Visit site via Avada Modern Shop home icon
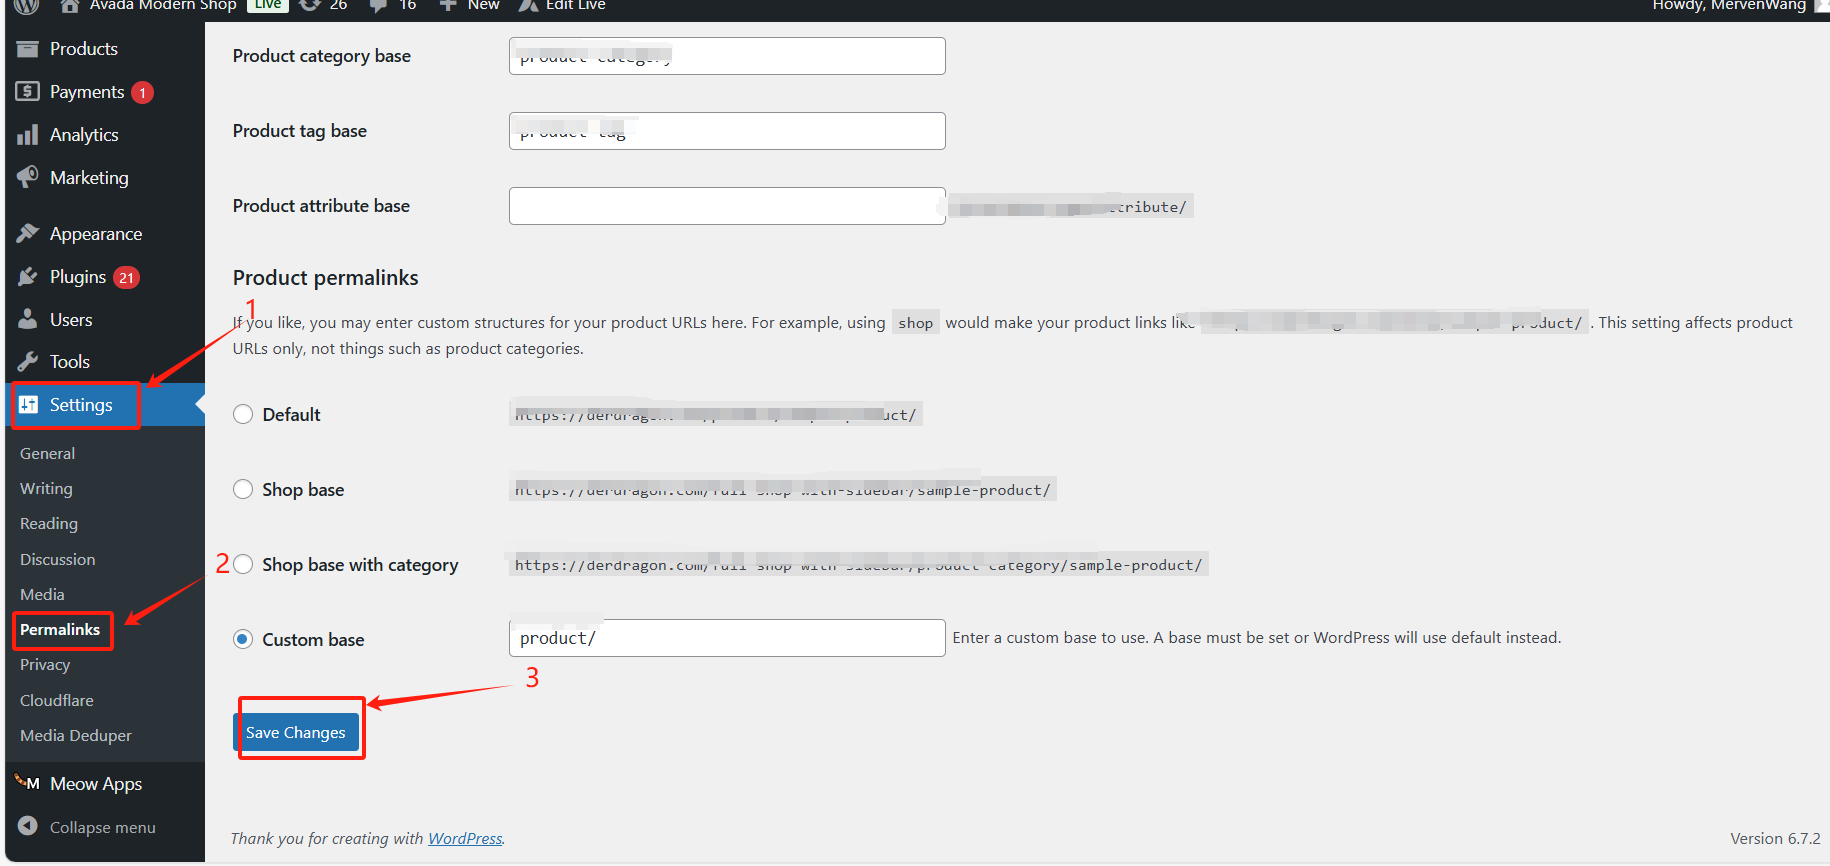 (x=69, y=5)
